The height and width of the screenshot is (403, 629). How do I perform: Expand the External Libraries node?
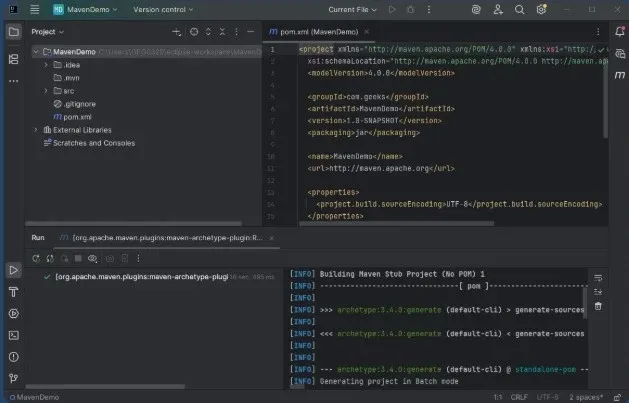coord(36,129)
